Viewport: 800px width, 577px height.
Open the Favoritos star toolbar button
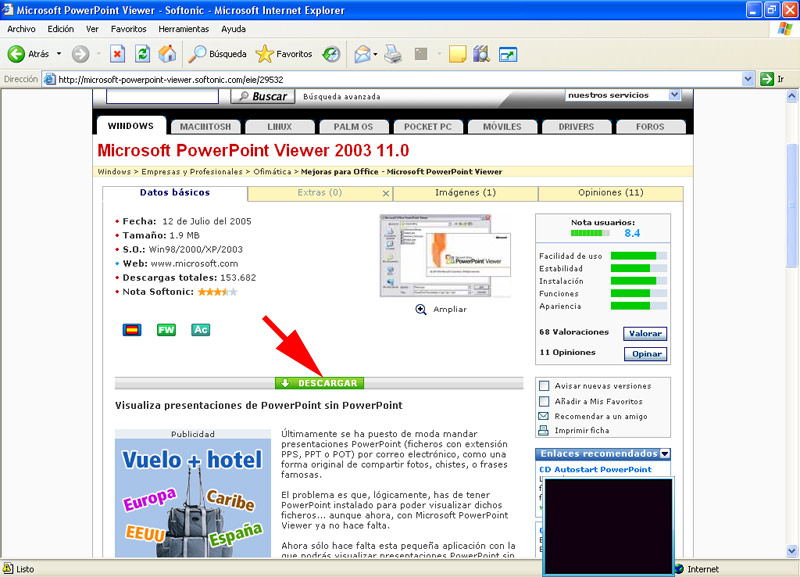[x=284, y=54]
